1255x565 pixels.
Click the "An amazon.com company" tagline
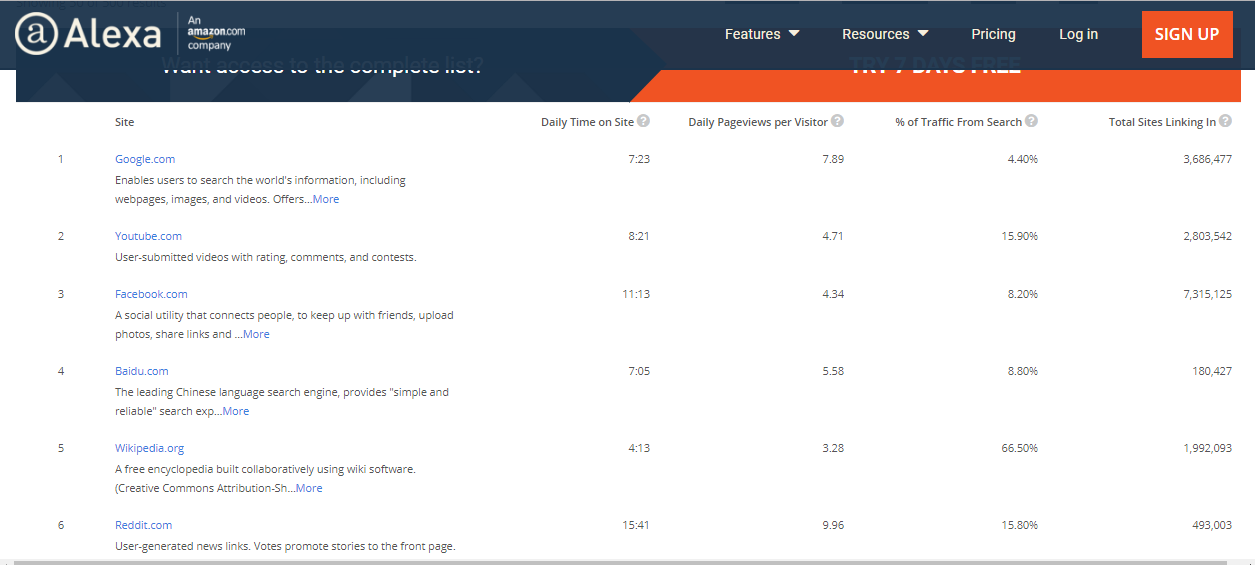(215, 33)
